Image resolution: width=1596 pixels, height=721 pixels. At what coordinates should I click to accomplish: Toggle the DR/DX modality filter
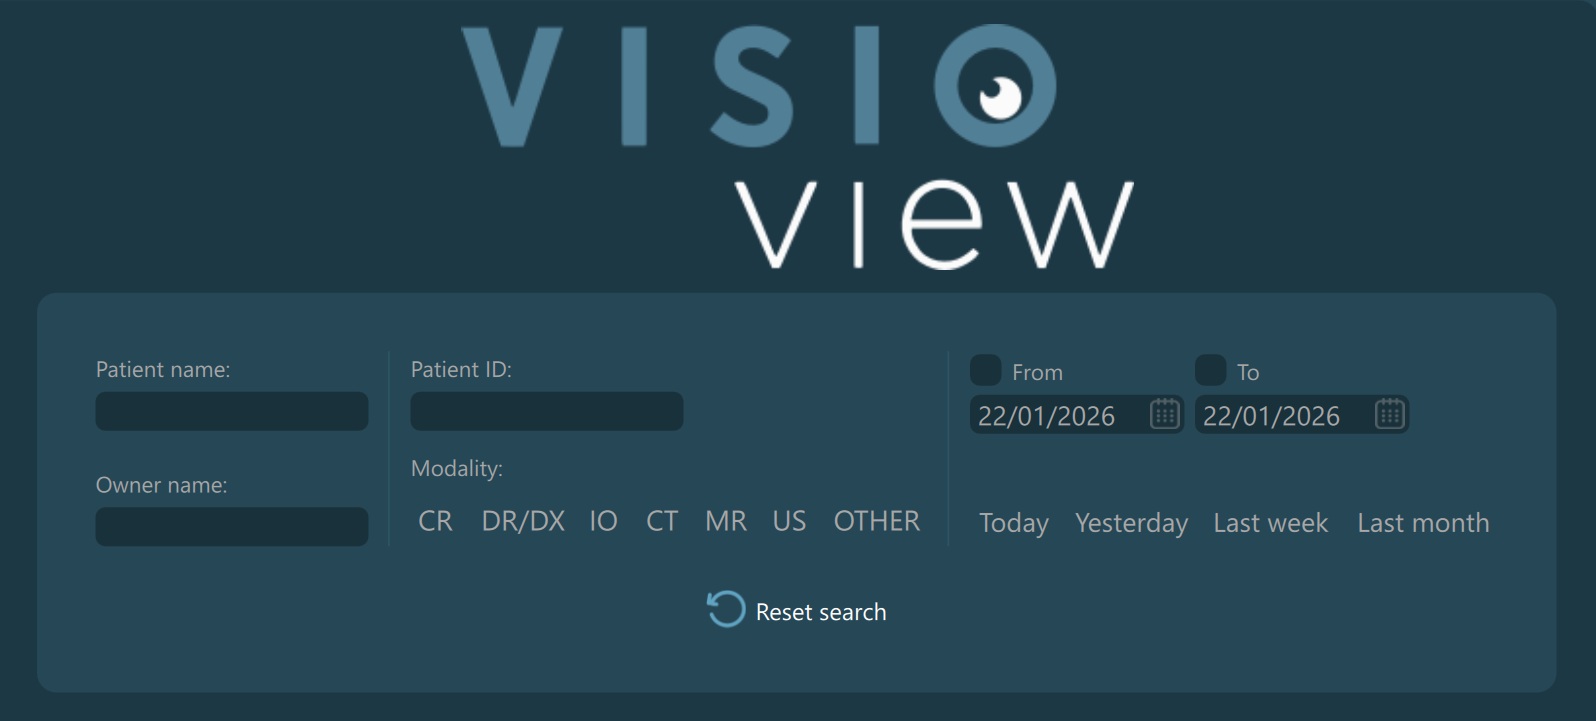523,521
